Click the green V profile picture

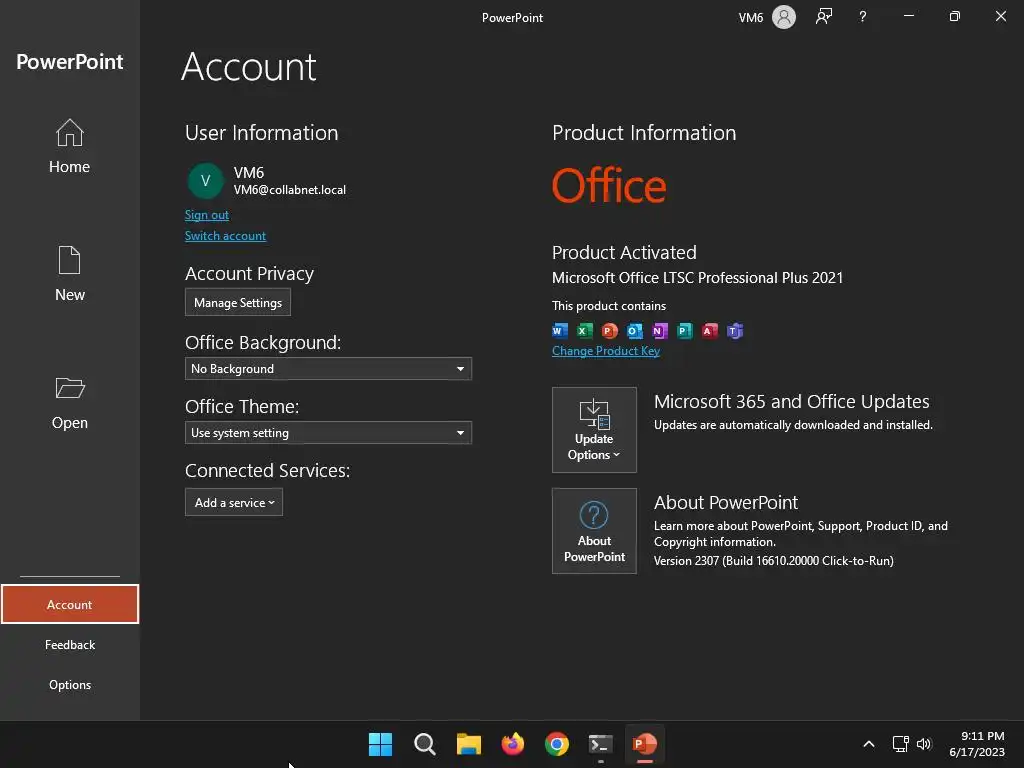206,181
